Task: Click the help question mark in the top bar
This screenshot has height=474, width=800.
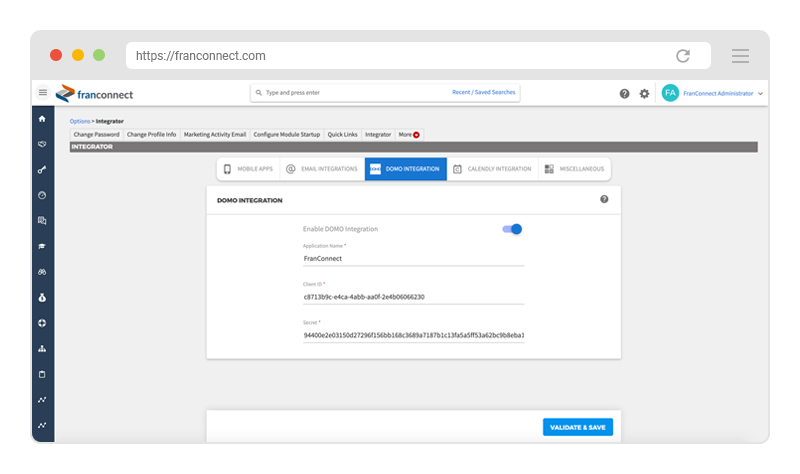Action: 625,93
